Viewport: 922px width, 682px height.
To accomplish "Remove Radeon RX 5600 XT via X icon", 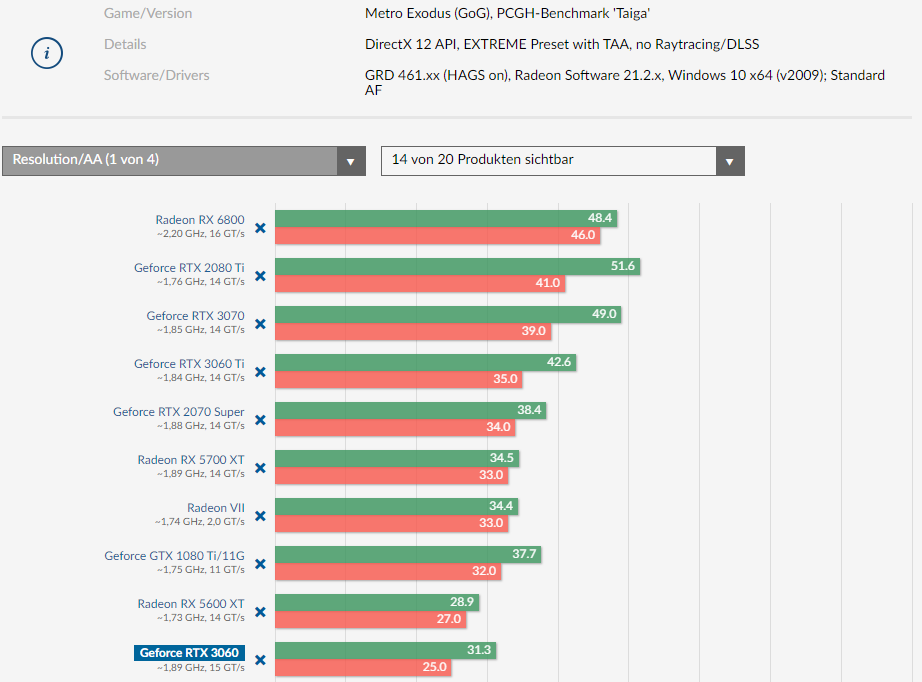I will click(x=260, y=612).
